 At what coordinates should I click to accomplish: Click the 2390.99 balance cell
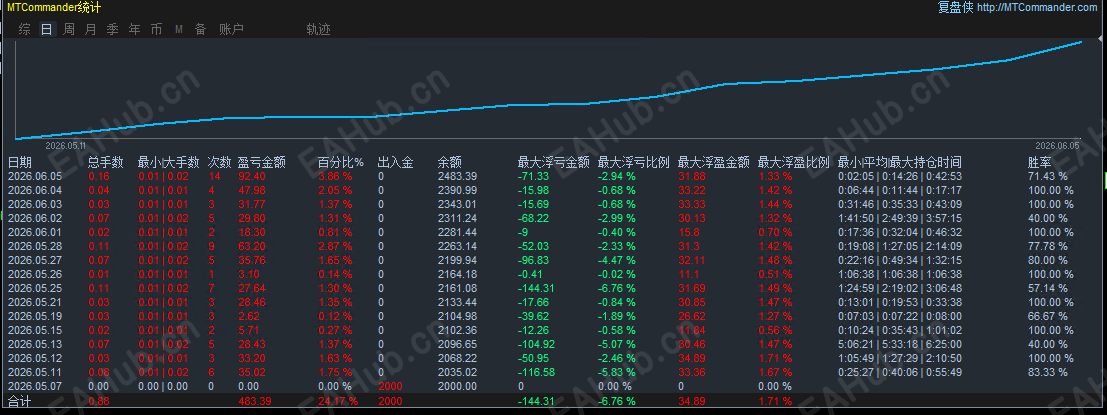pos(459,190)
